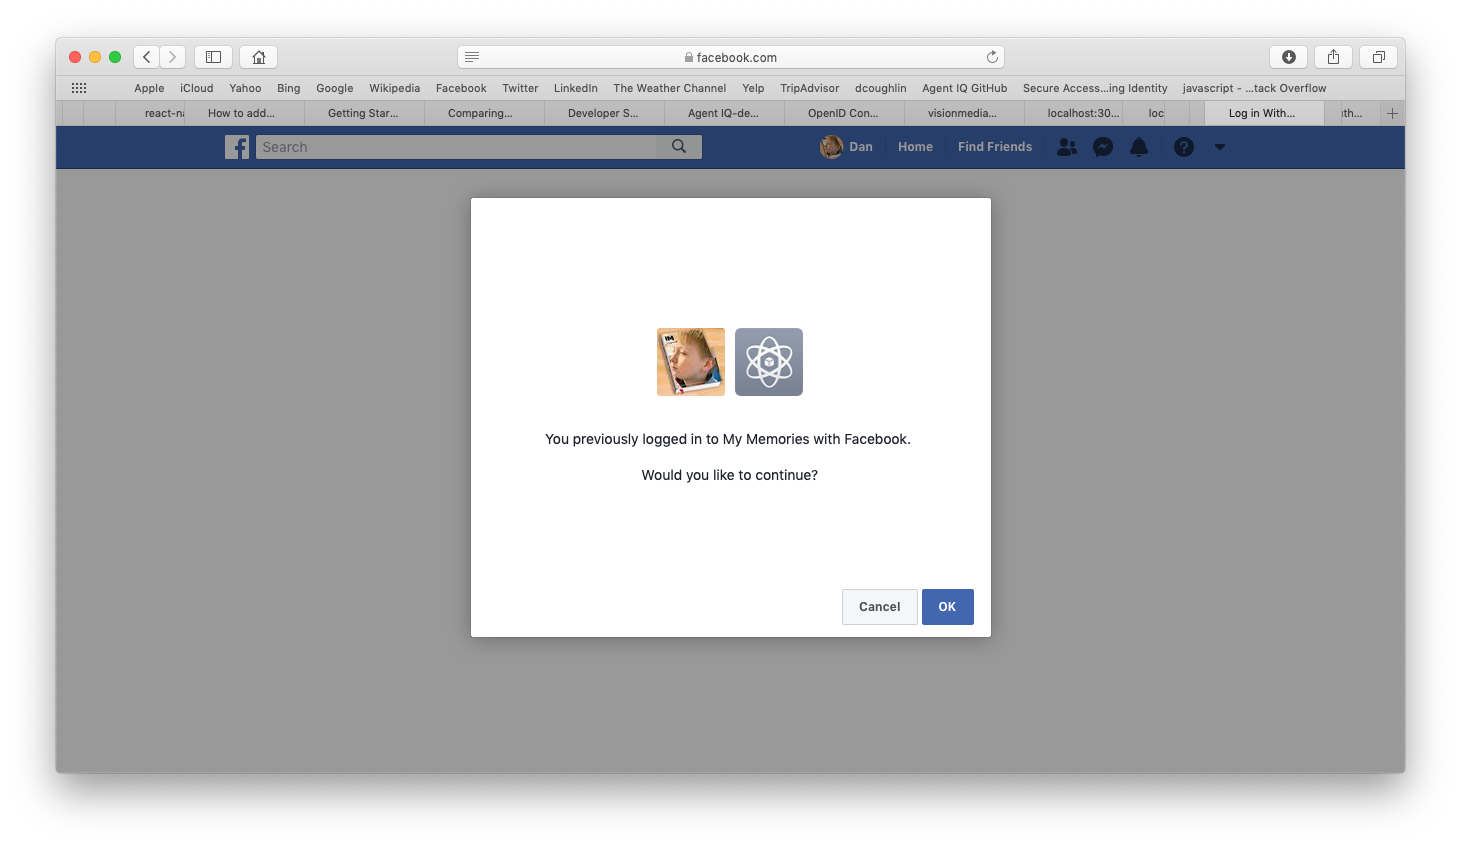Open the LinkedIn bookmark
Viewport: 1461px width, 847px height.
tap(576, 88)
